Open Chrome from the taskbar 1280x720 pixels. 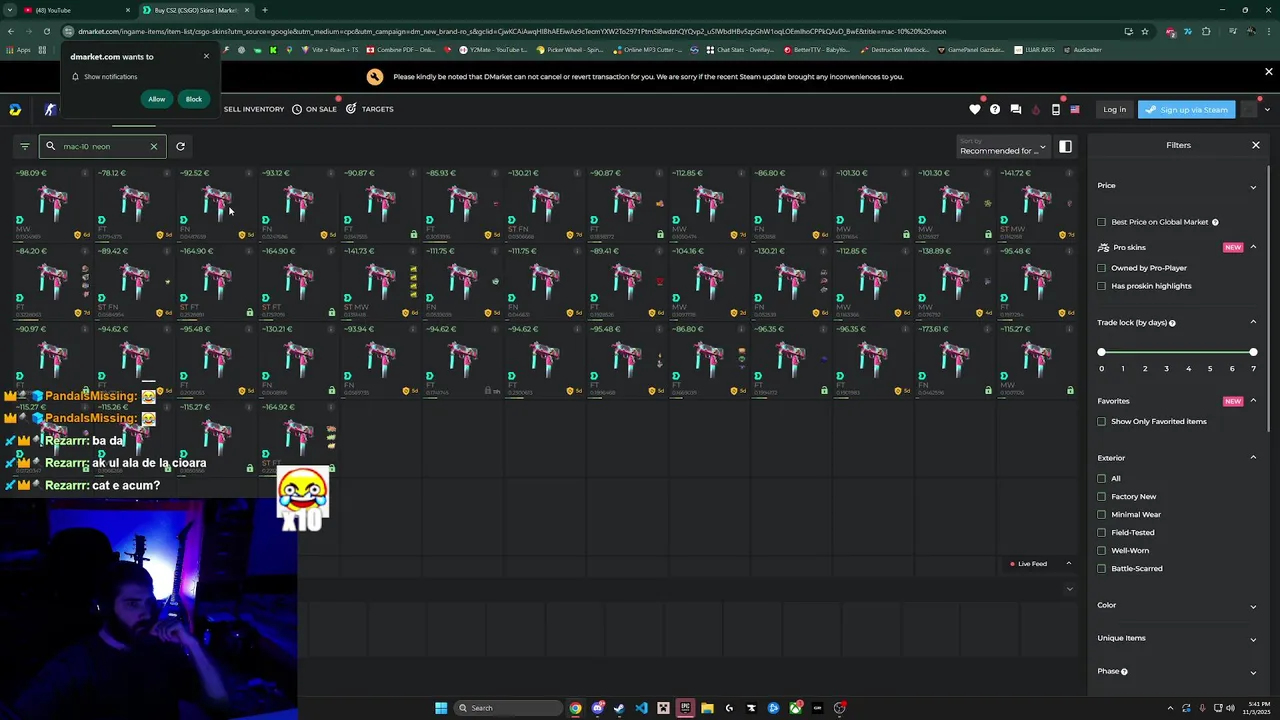point(576,708)
